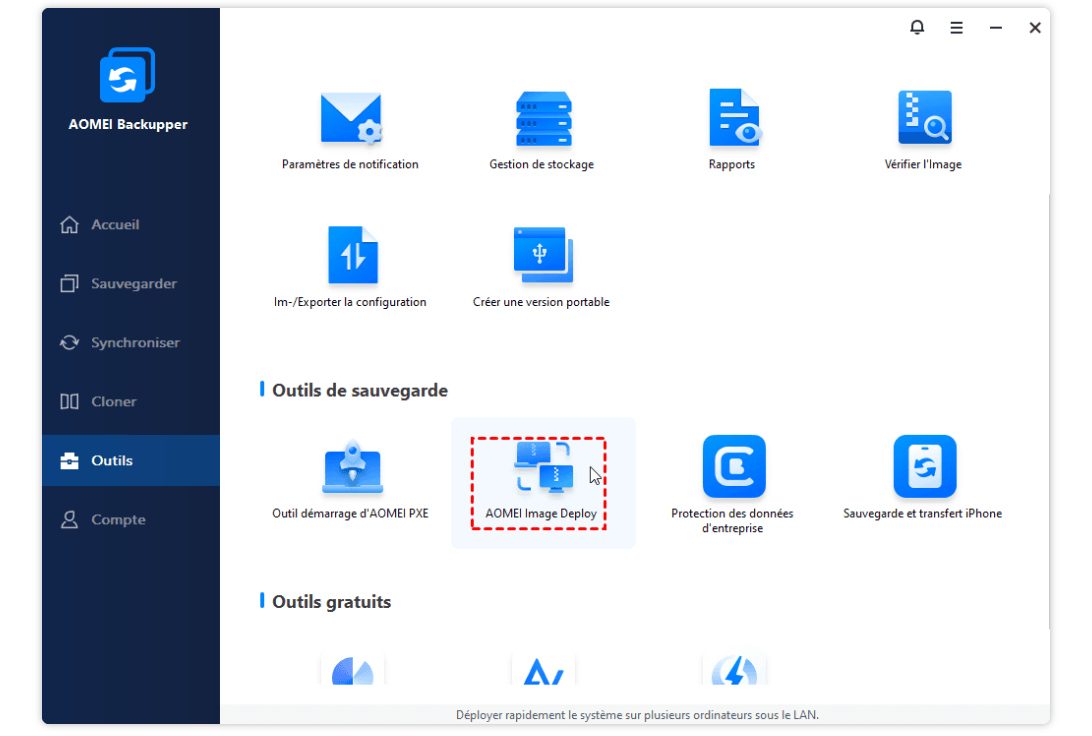
Task: Click the Outils de sauvegarde heading
Action: [359, 391]
